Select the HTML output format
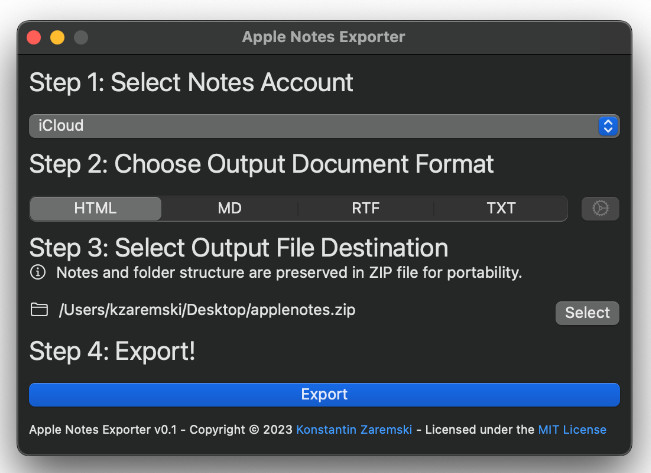The height and width of the screenshot is (473, 651). pos(95,208)
